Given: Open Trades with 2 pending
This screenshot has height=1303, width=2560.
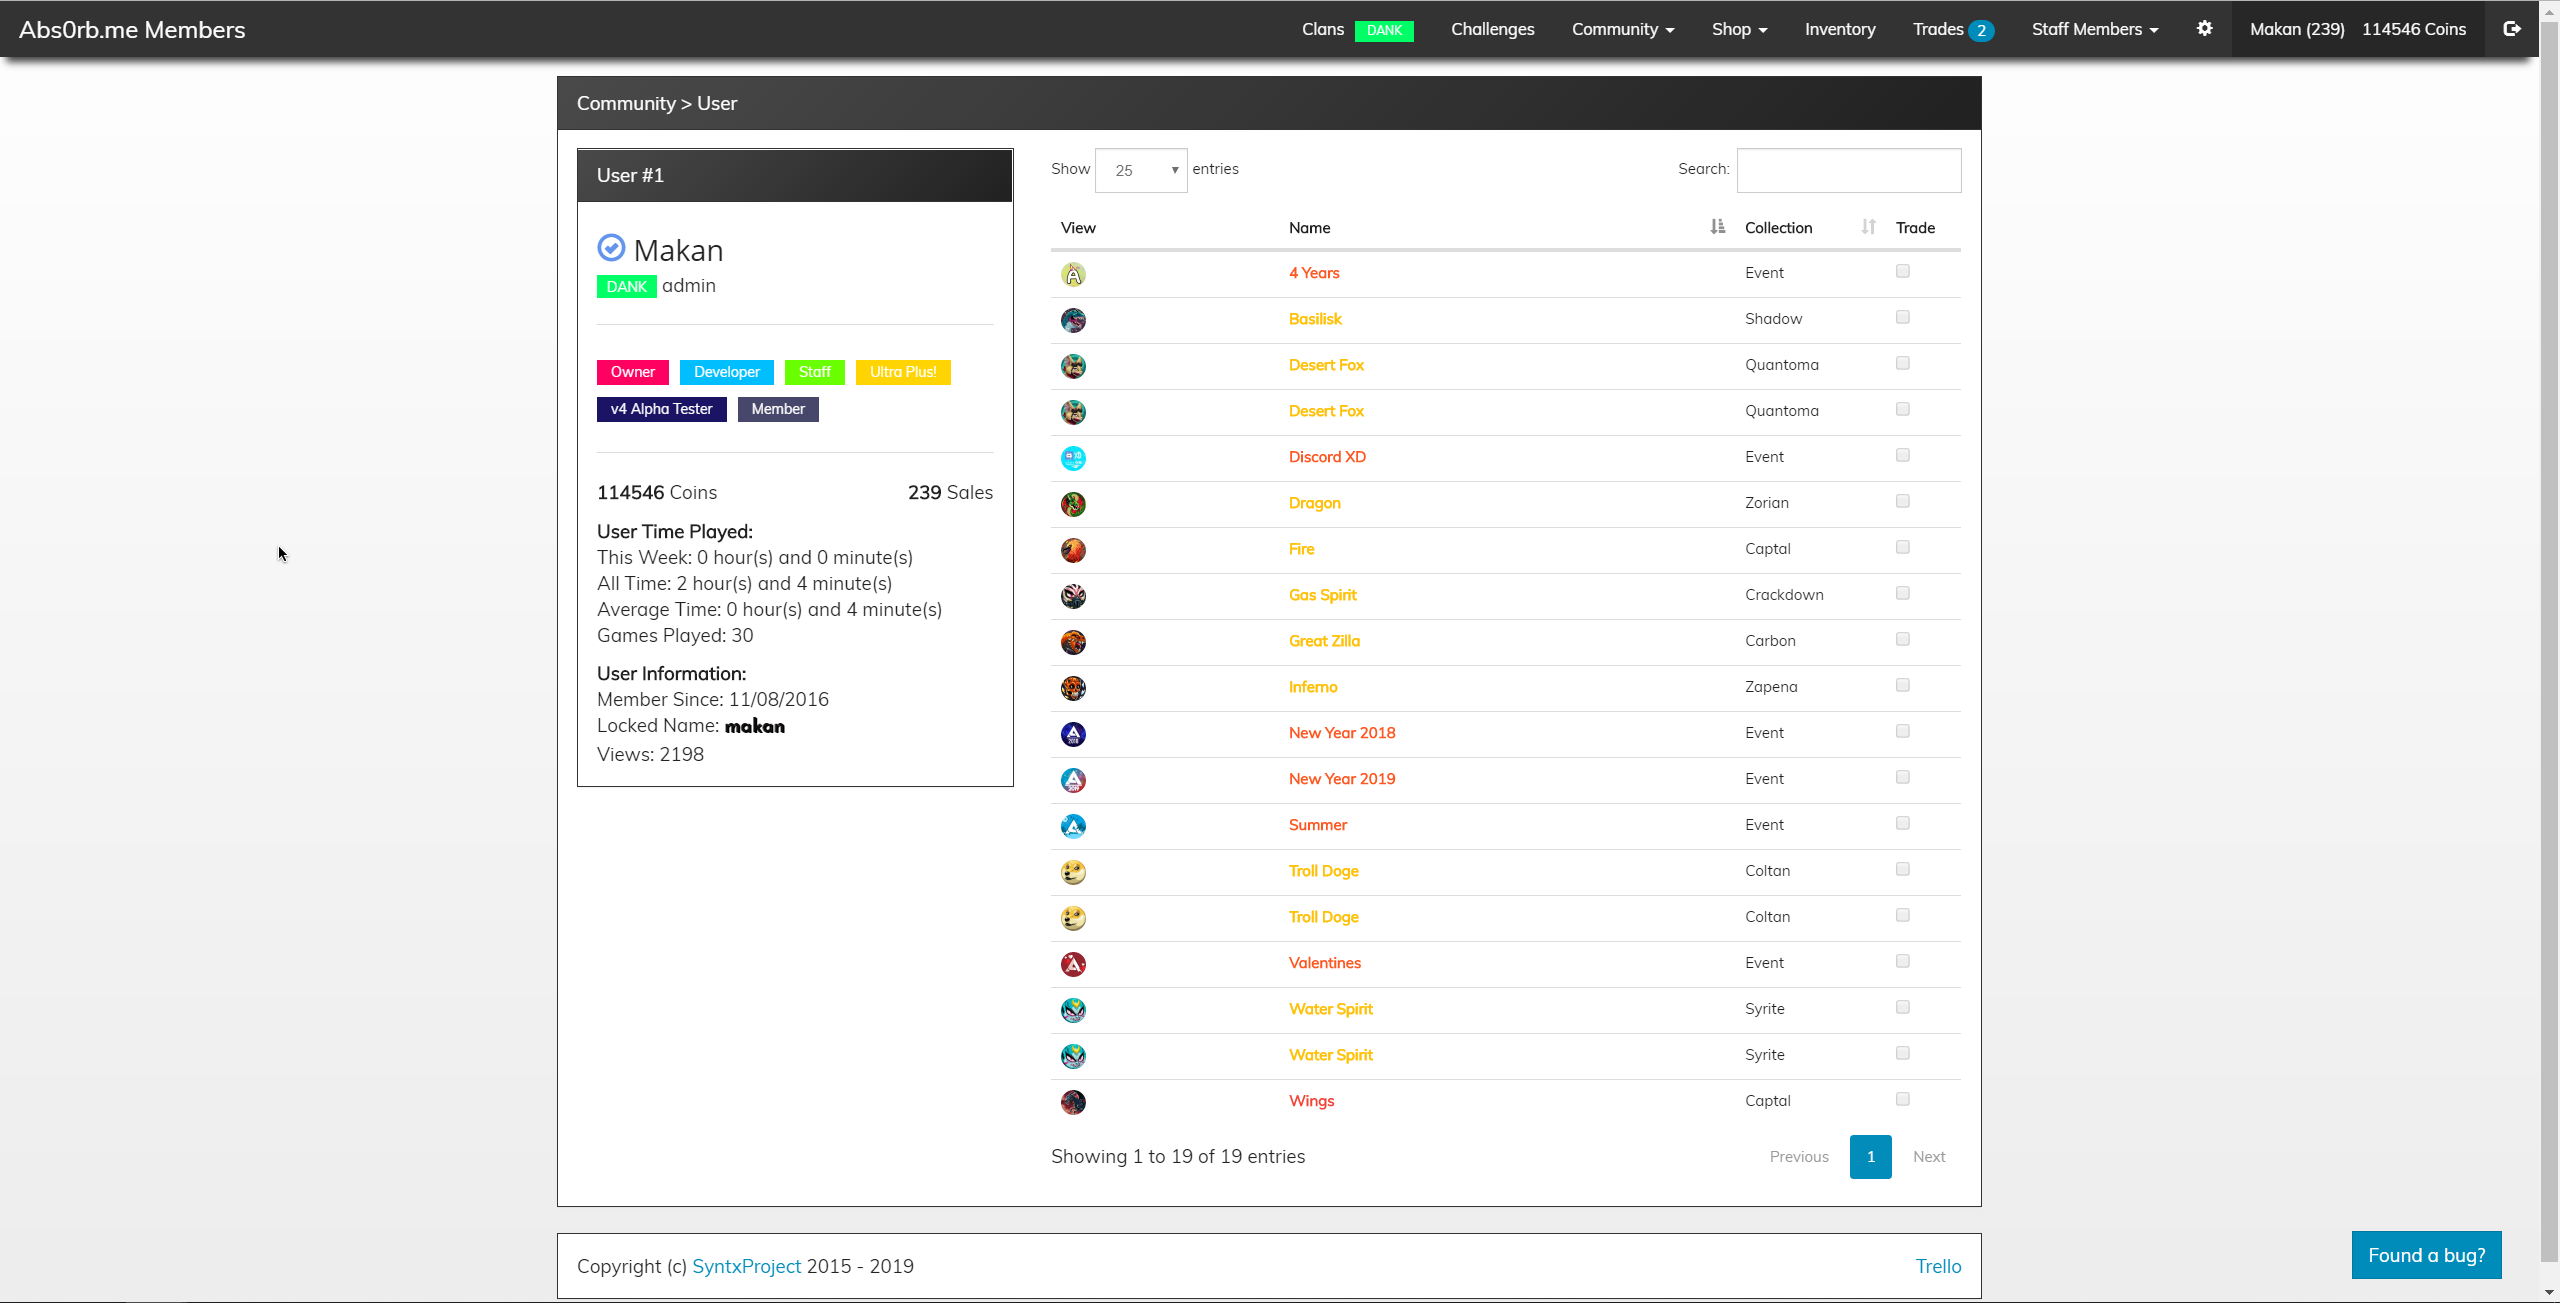Looking at the screenshot, I should click(x=1953, y=29).
